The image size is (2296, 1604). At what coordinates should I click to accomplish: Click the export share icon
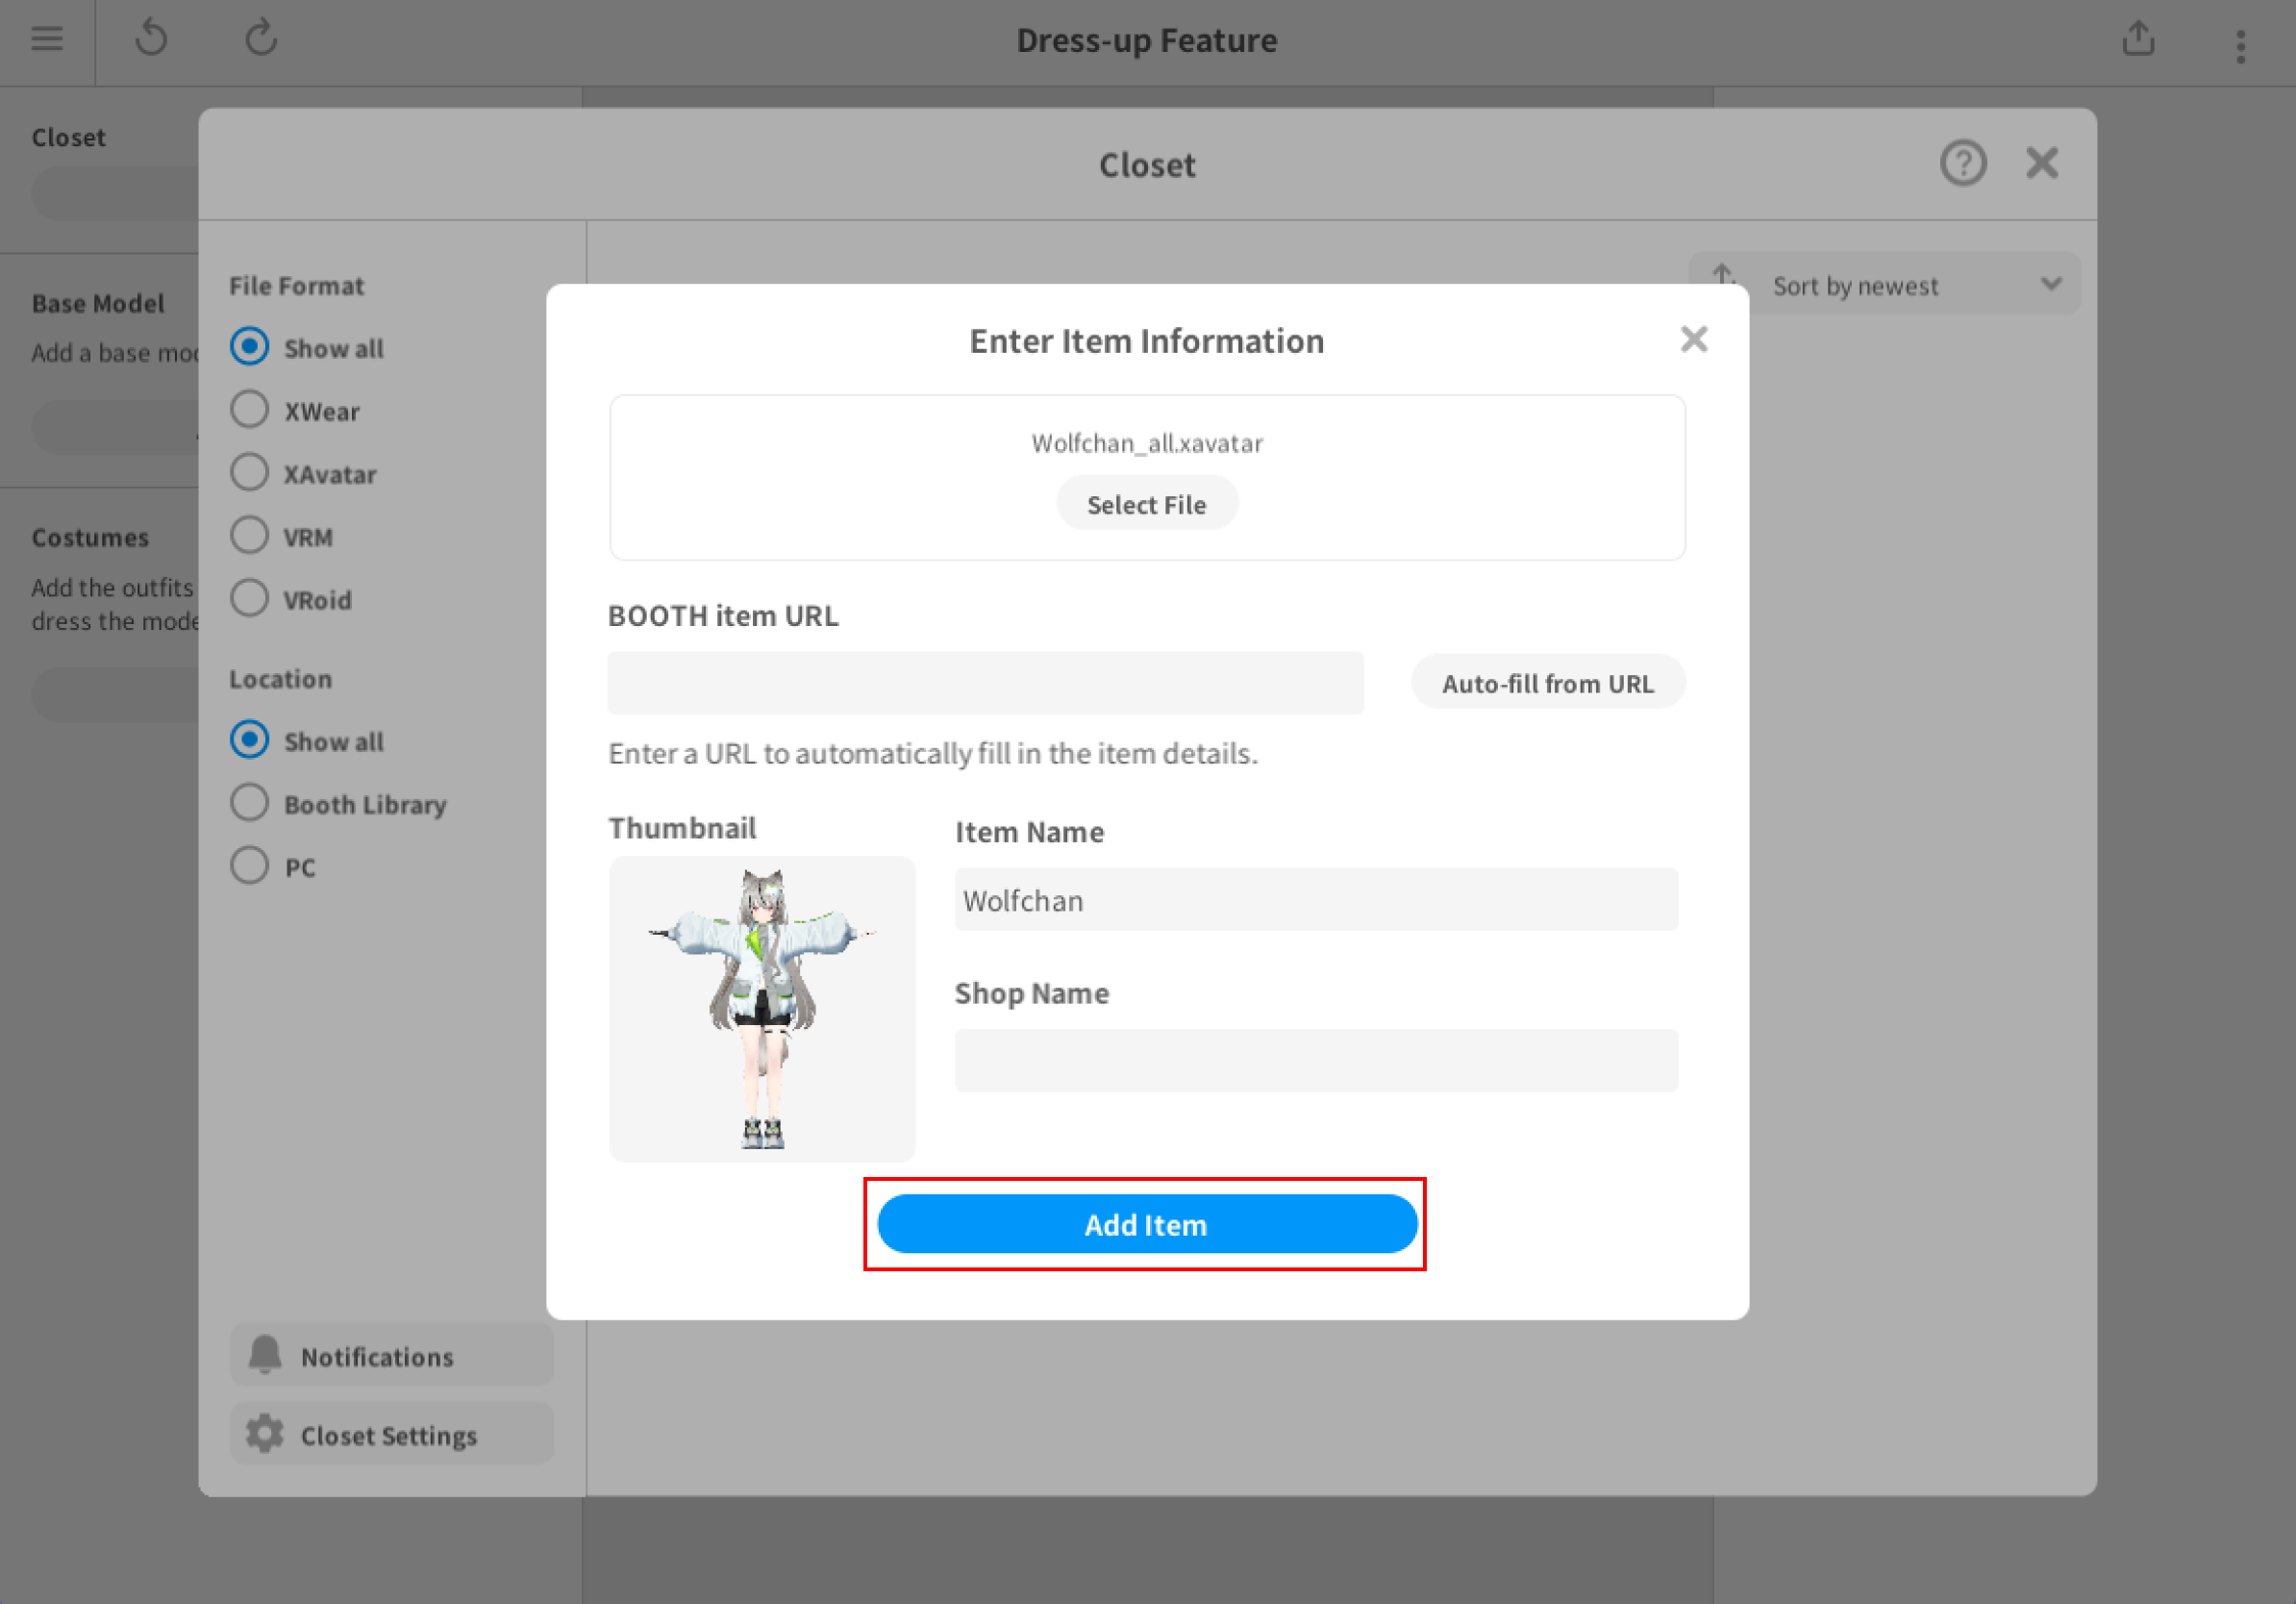(2138, 39)
